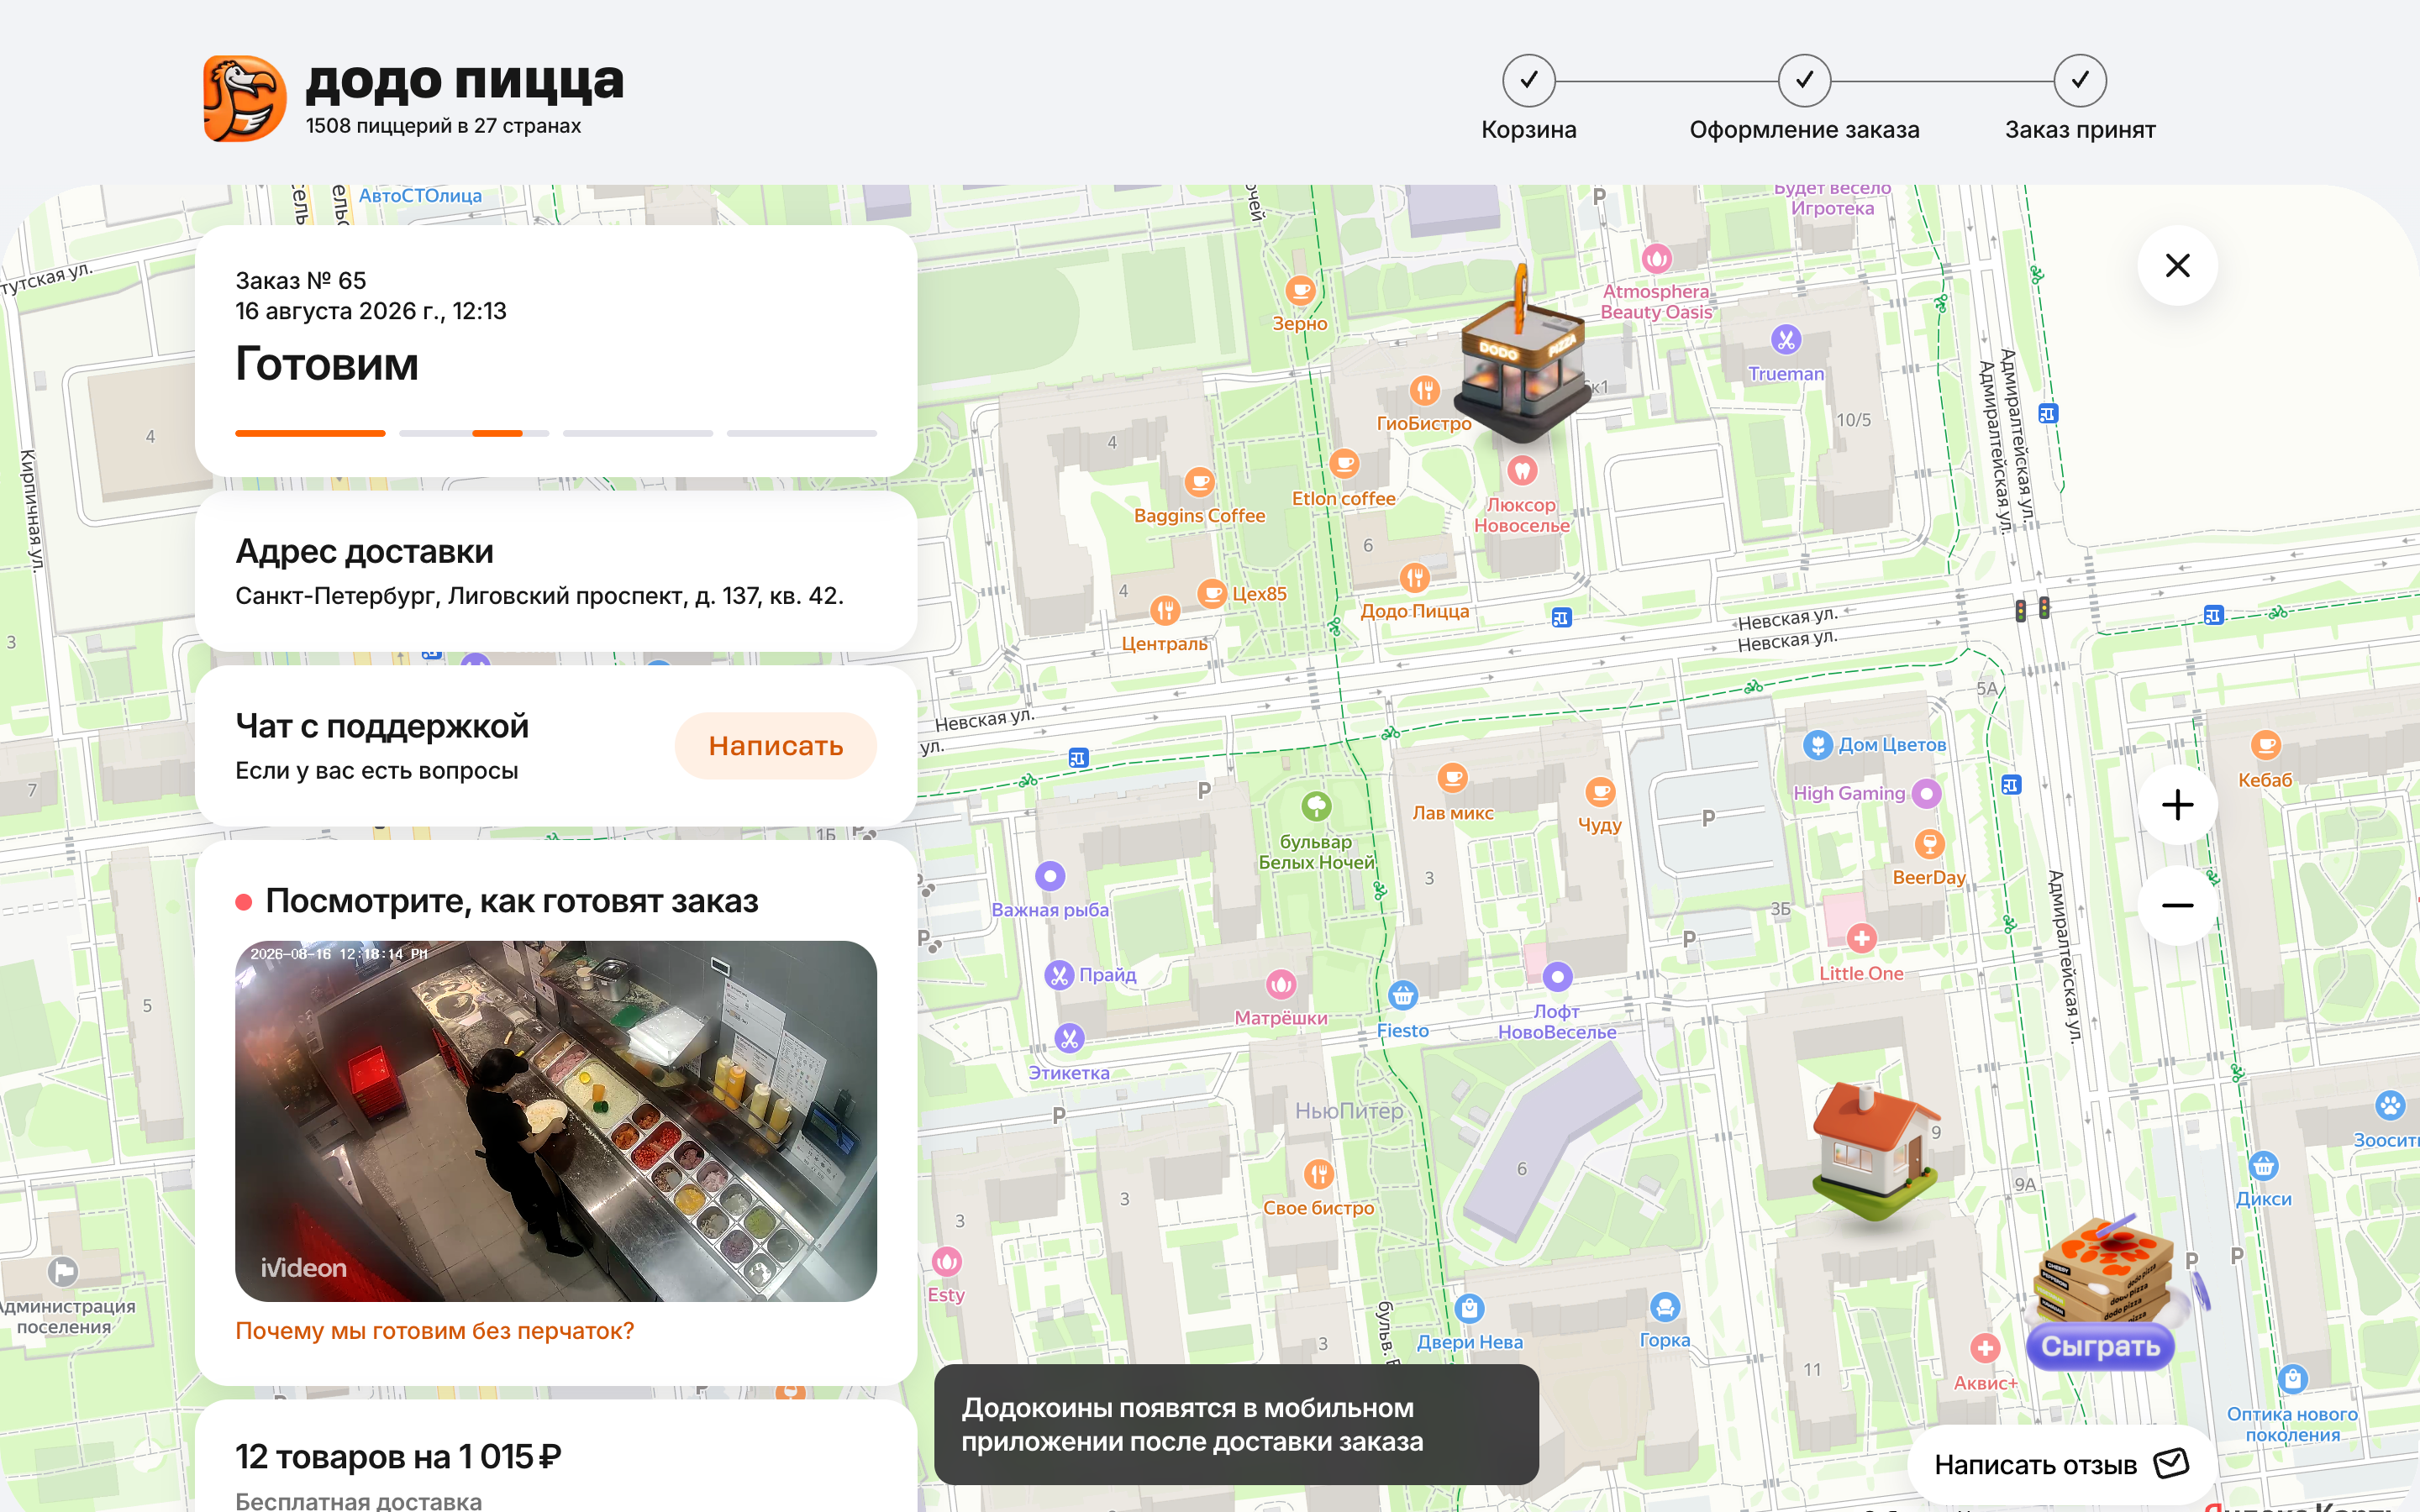The height and width of the screenshot is (1512, 2420).
Task: Click the Dodo Pizza bird logo
Action: pyautogui.click(x=245, y=98)
